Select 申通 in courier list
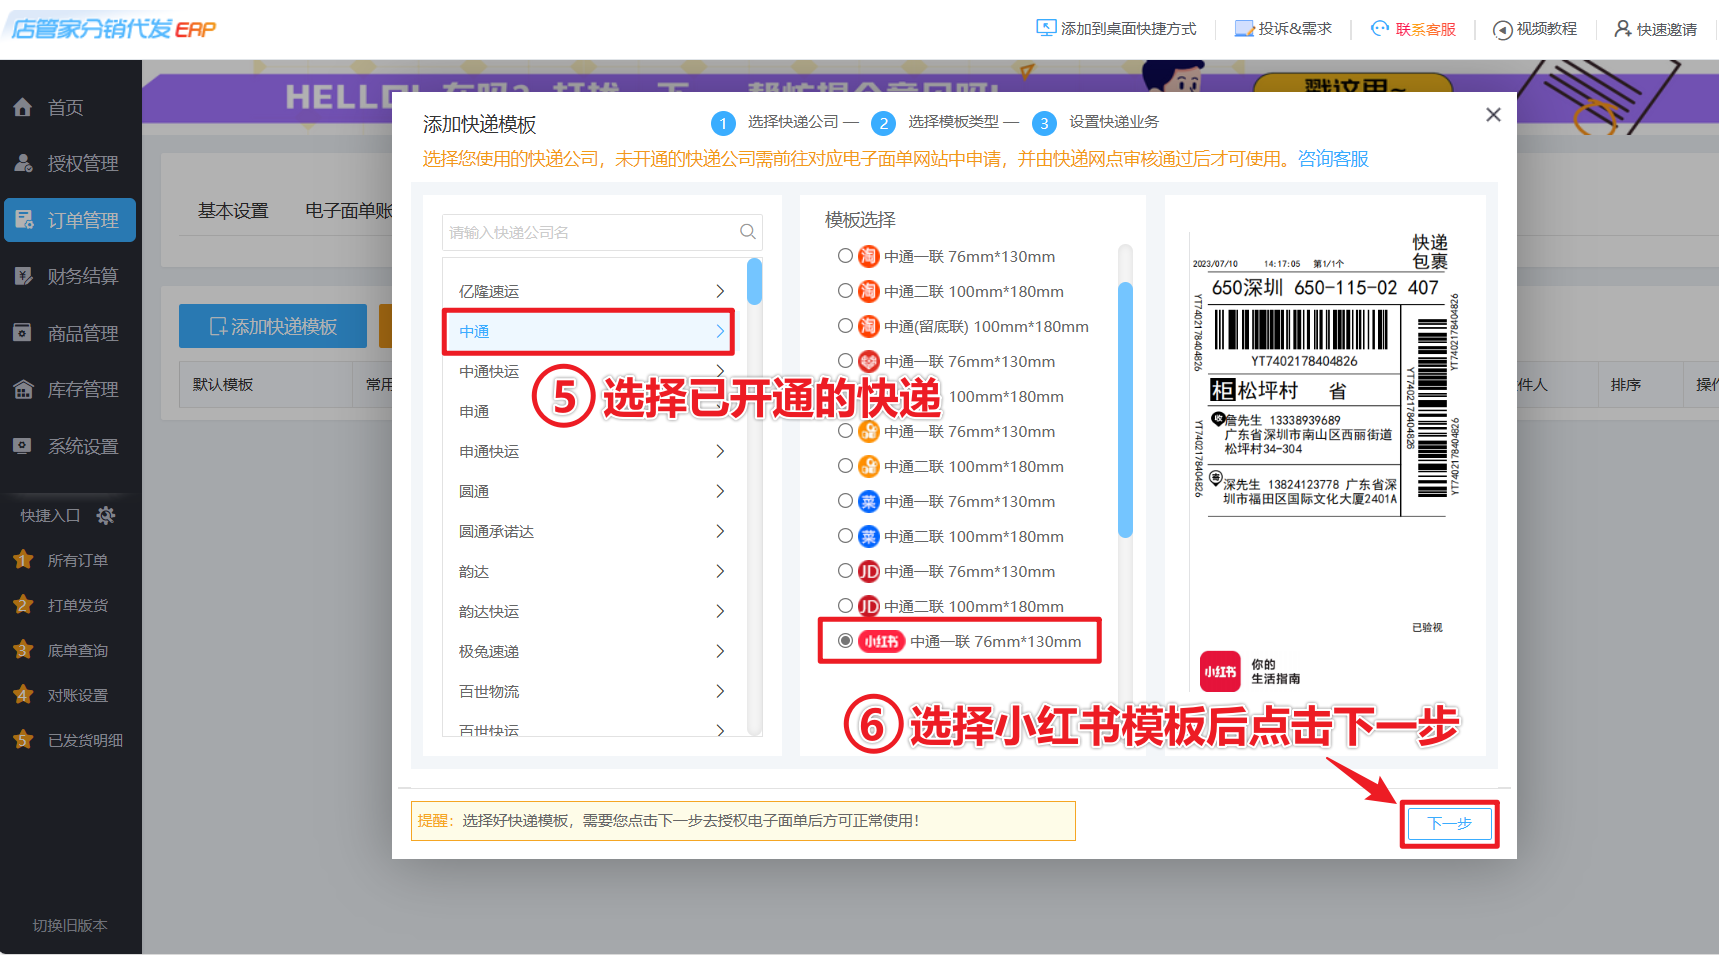Screen dimensions: 1719x955 click(474, 411)
